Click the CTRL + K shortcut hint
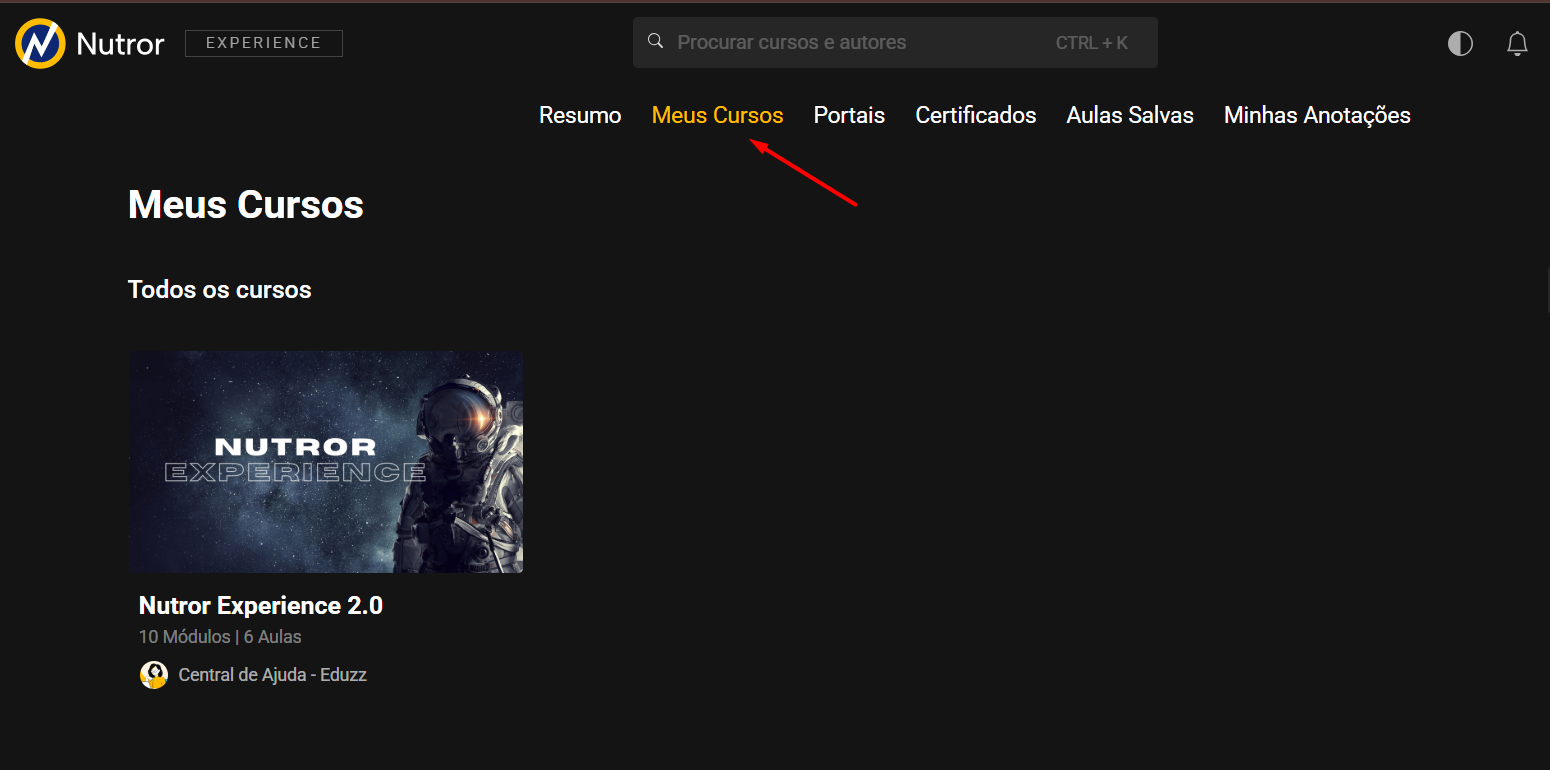Image resolution: width=1550 pixels, height=770 pixels. coord(1091,43)
